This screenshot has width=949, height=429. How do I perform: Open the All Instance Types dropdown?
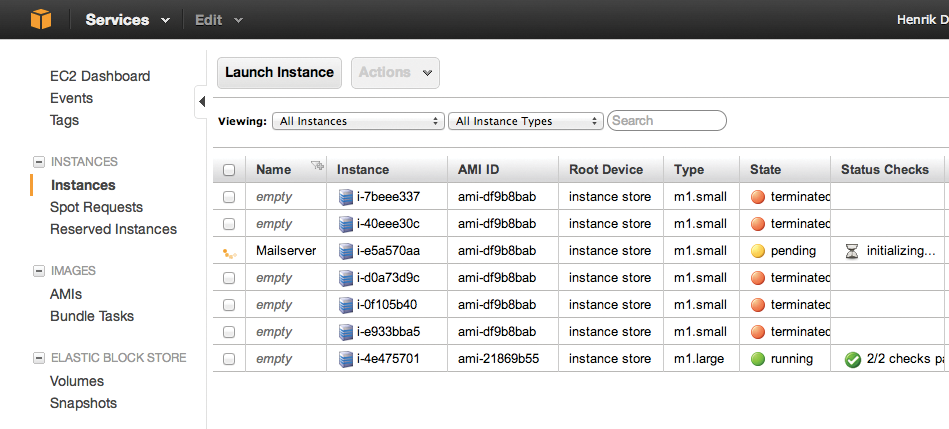(525, 121)
